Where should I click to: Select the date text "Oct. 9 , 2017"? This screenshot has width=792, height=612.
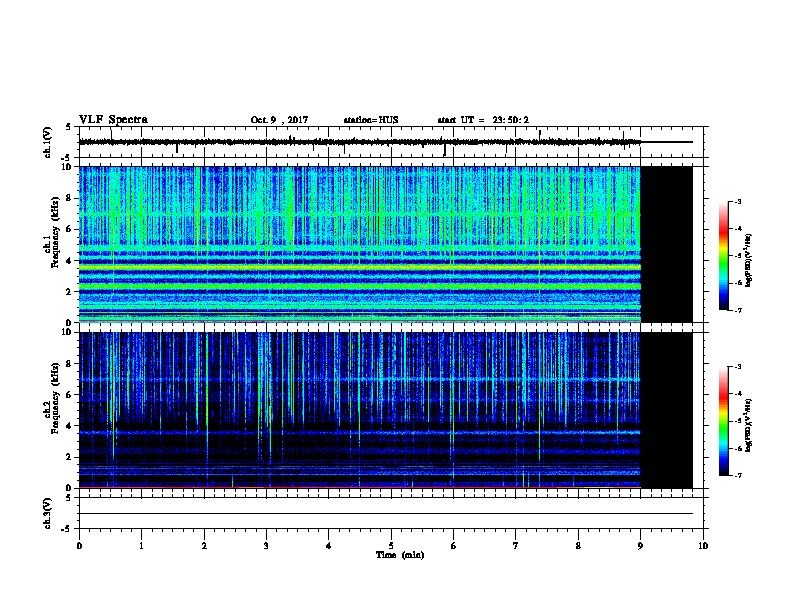point(279,120)
